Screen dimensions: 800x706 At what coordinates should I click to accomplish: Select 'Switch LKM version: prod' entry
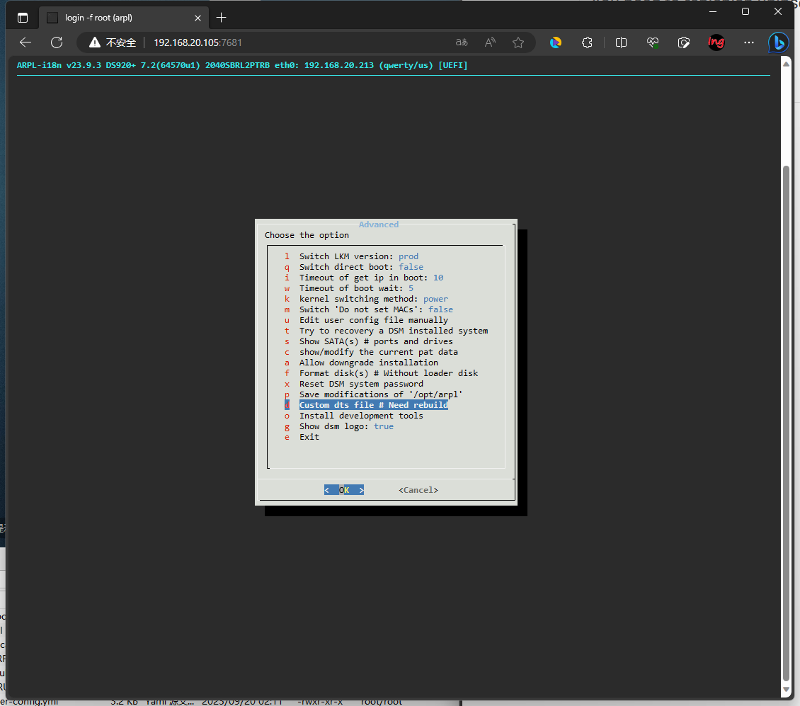click(358, 257)
